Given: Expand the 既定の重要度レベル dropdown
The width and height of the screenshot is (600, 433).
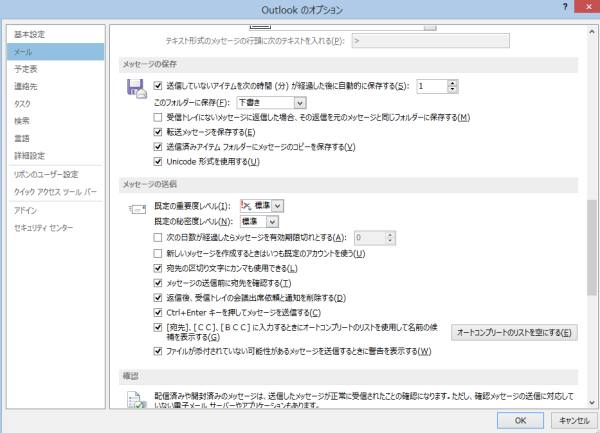Looking at the screenshot, I should 264,205.
